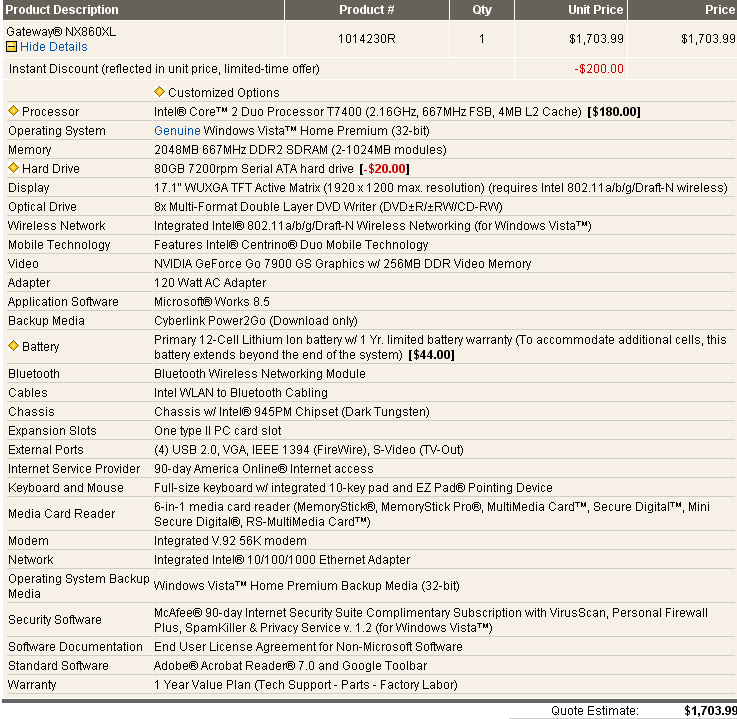Select the Product Description column header

(x=143, y=9)
